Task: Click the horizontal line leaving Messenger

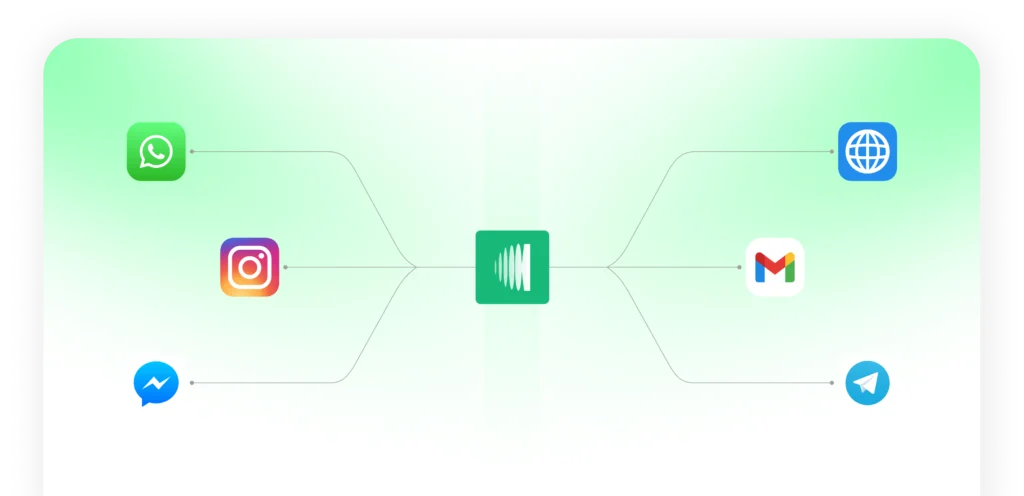Action: click(260, 383)
